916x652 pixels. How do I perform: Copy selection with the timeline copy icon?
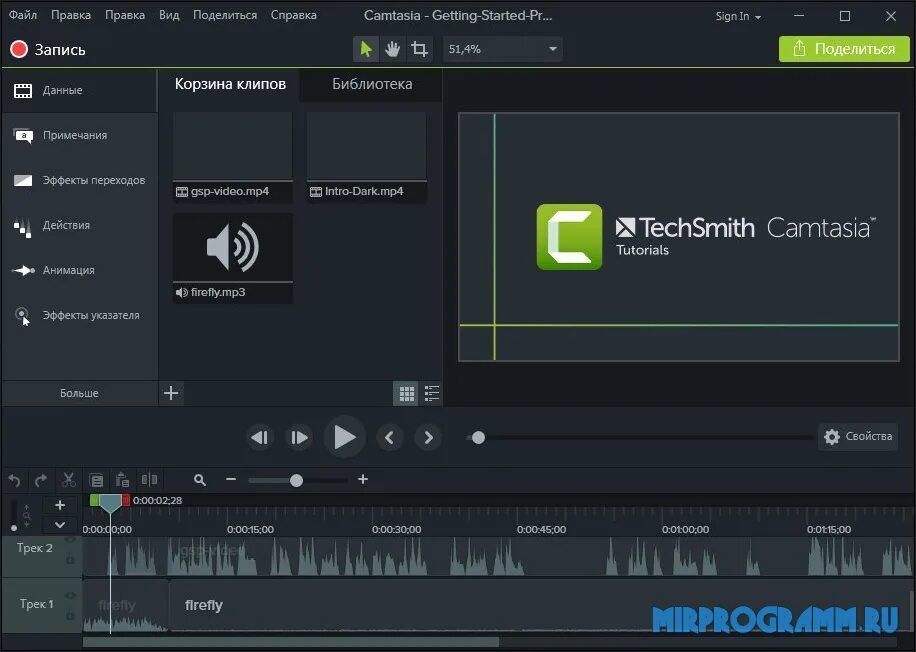click(x=96, y=480)
